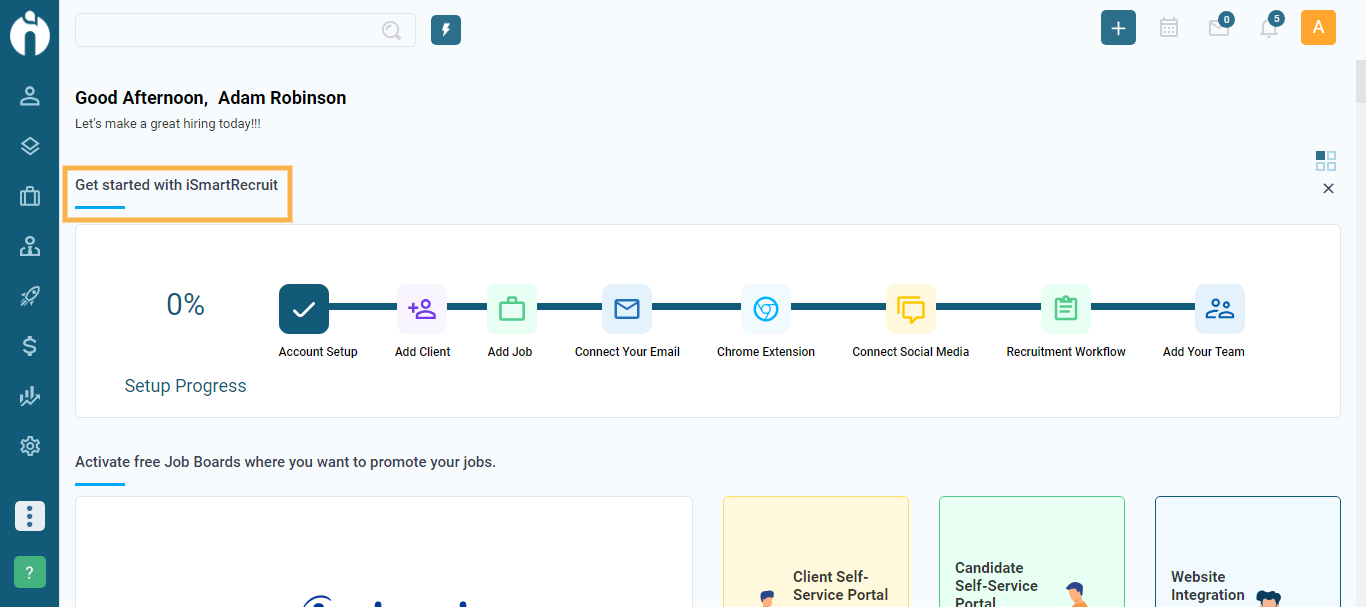
Task: Open the Jobs briefcase icon in sidebar
Action: coord(30,196)
